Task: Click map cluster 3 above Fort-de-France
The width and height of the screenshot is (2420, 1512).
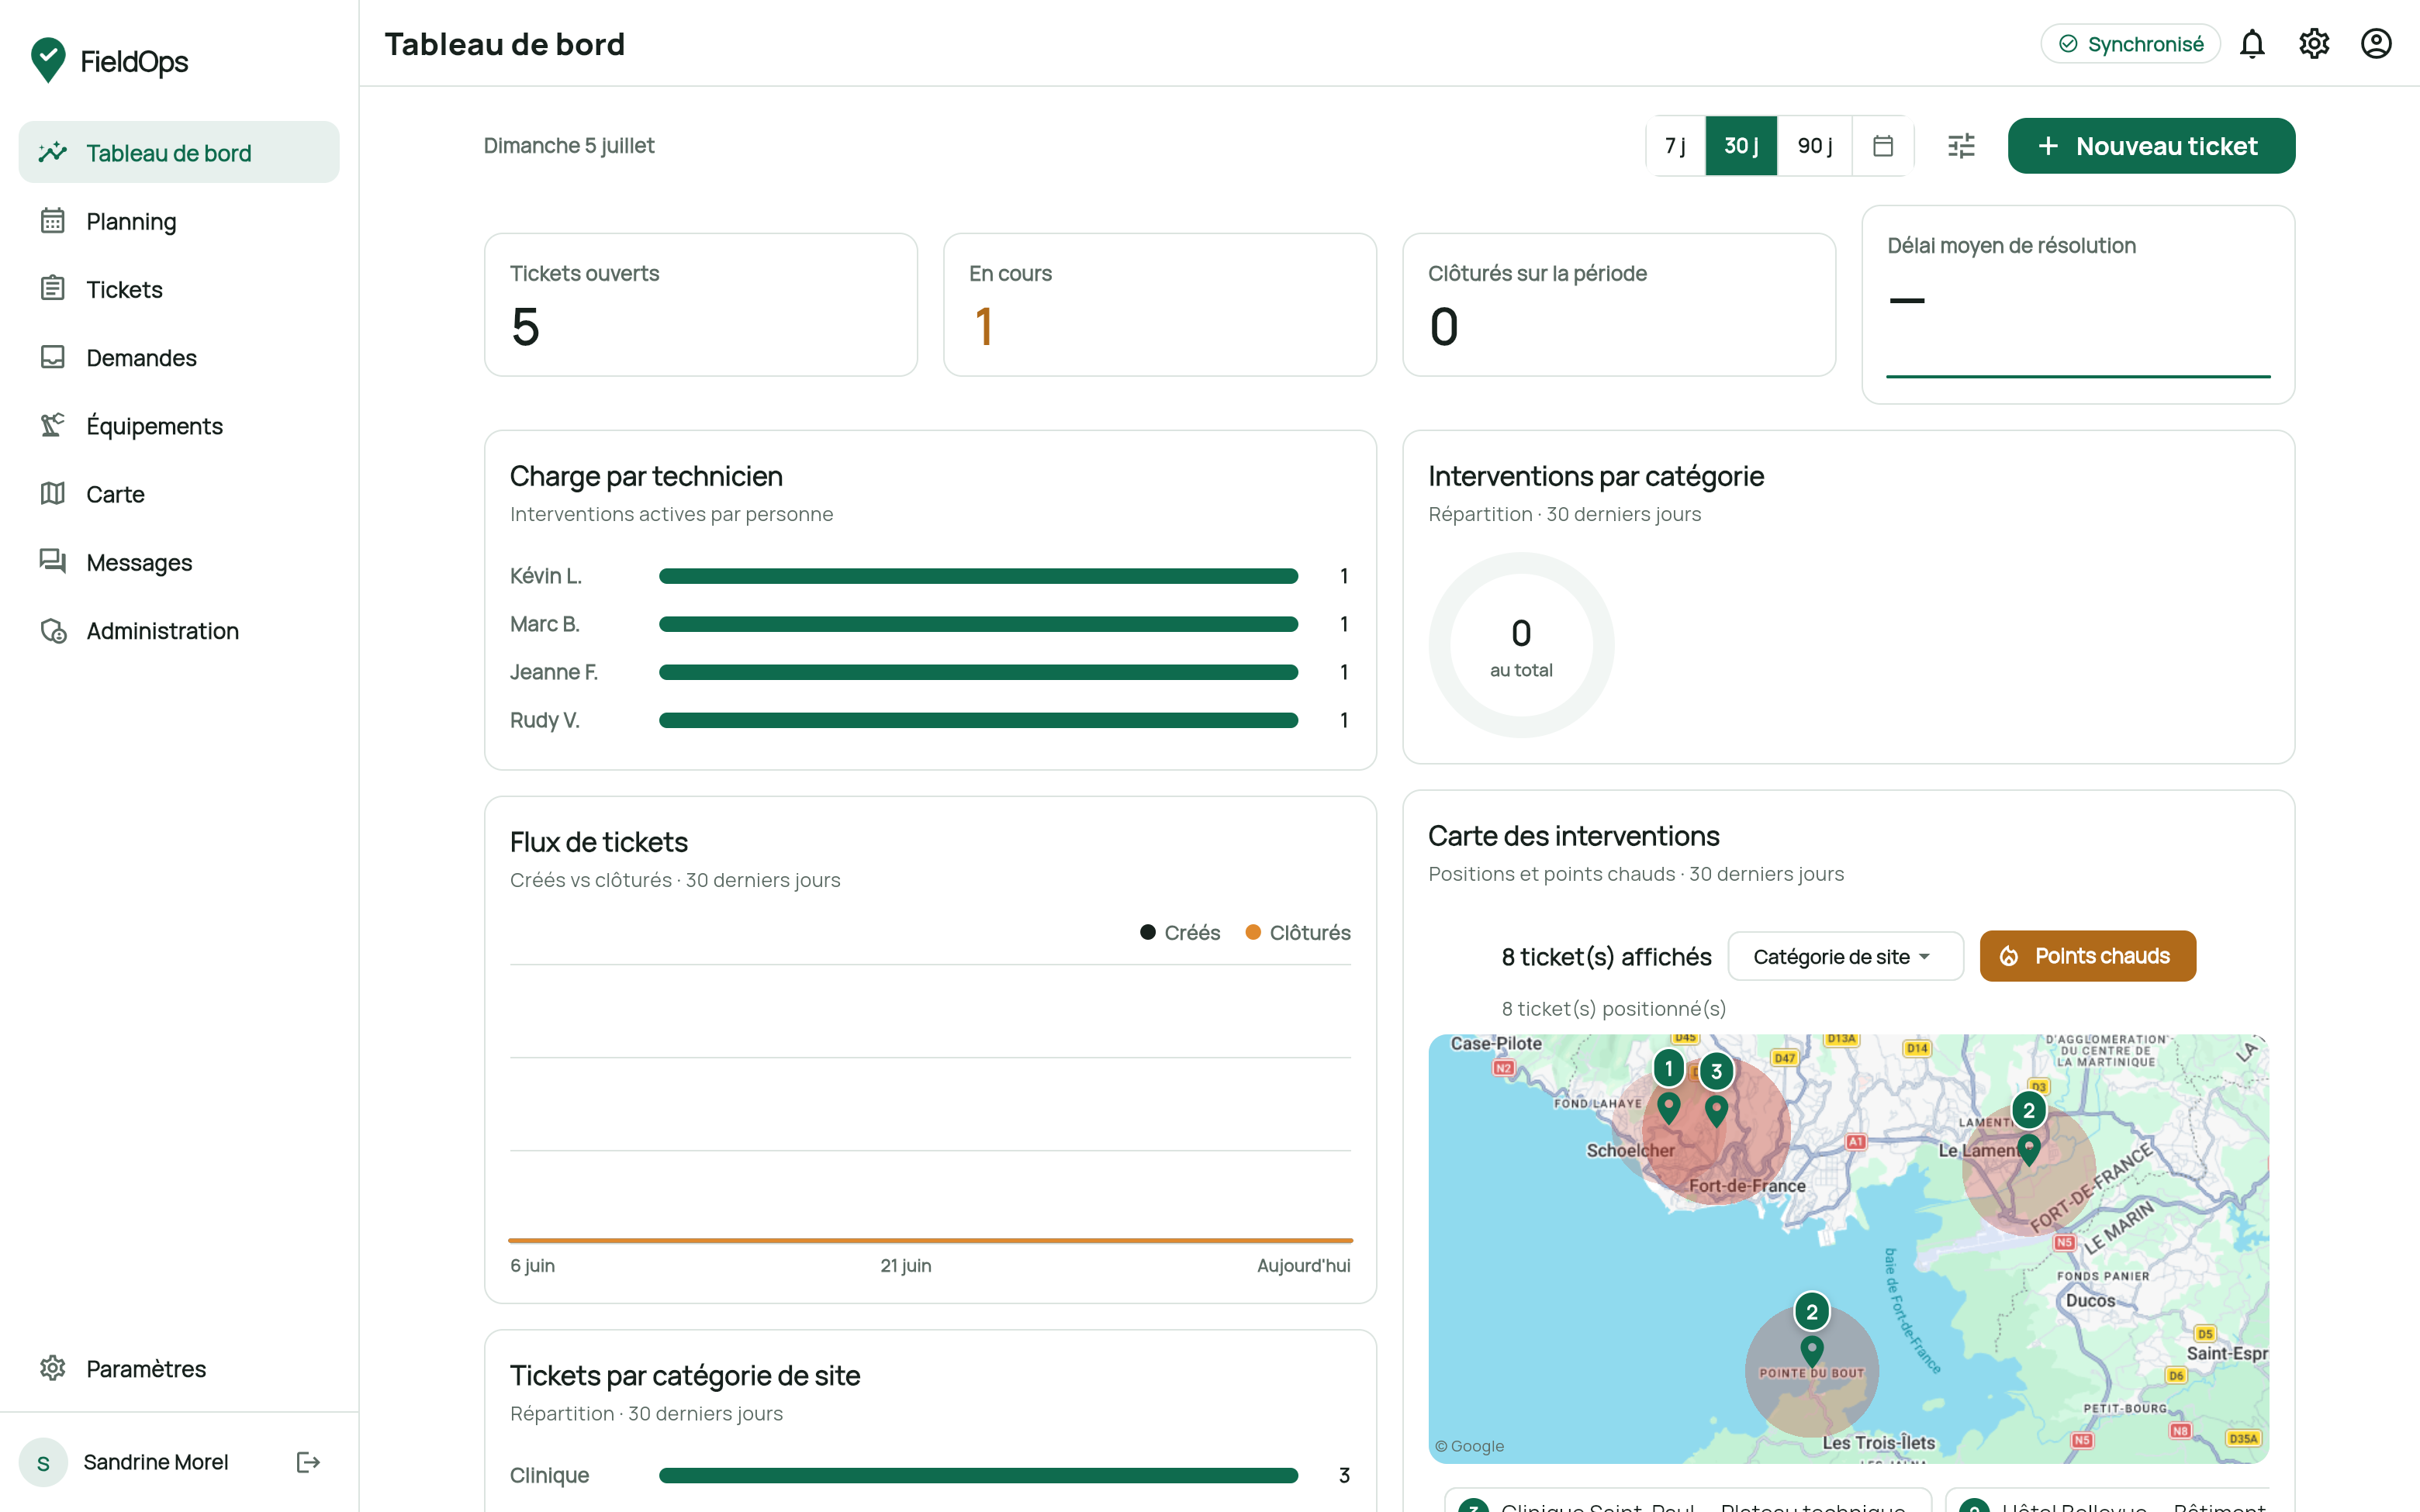Action: click(x=1716, y=1072)
